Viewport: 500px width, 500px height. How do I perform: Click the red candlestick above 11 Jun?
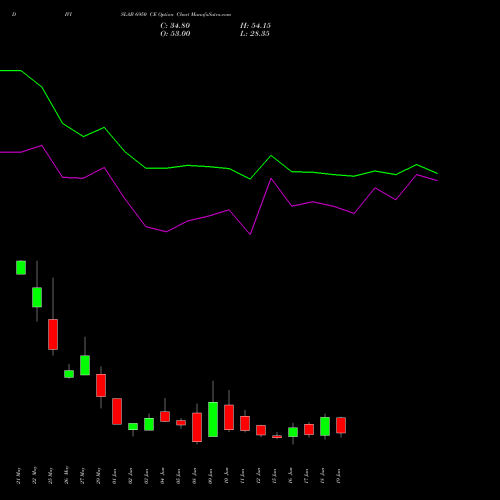pyautogui.click(x=245, y=423)
